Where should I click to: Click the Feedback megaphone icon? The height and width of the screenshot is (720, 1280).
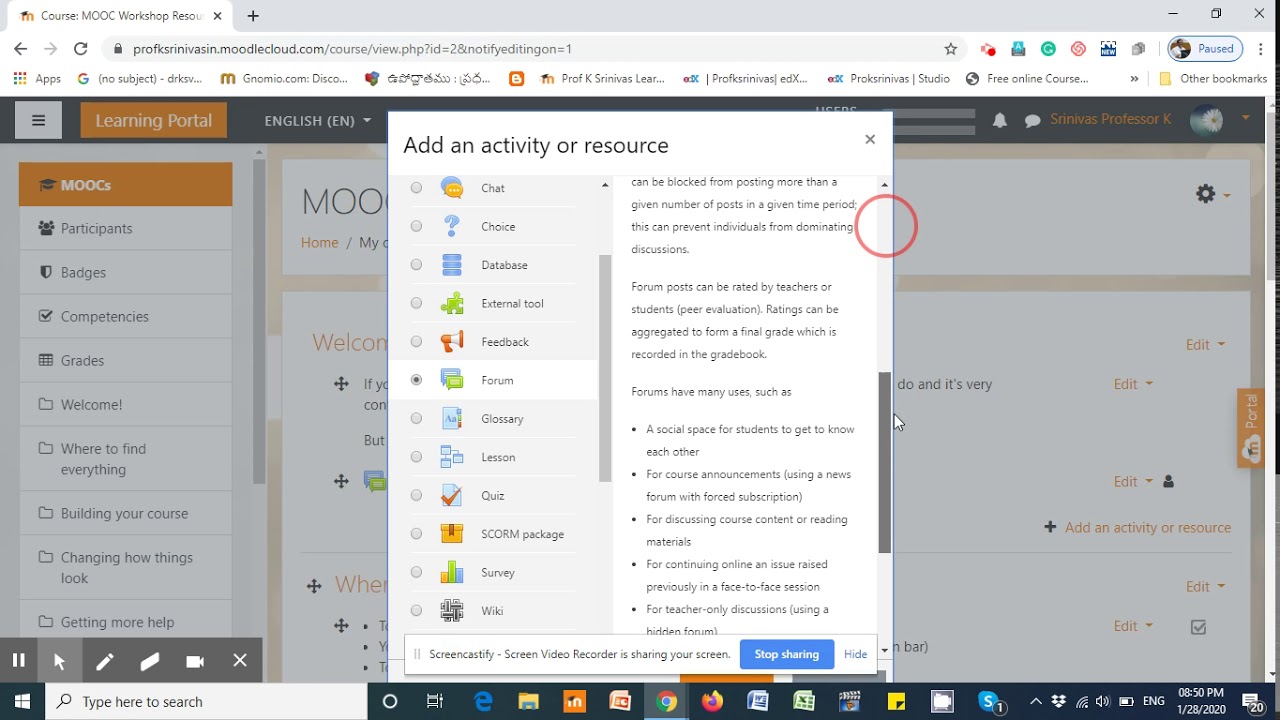click(x=452, y=342)
